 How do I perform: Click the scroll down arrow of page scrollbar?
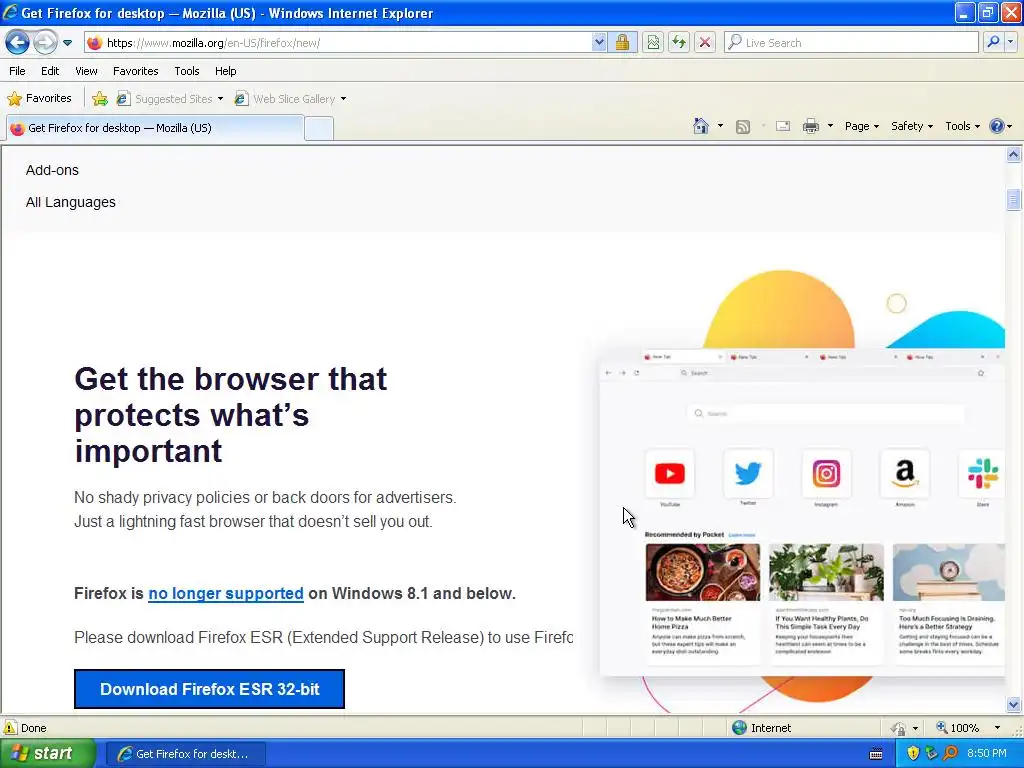click(x=1013, y=704)
